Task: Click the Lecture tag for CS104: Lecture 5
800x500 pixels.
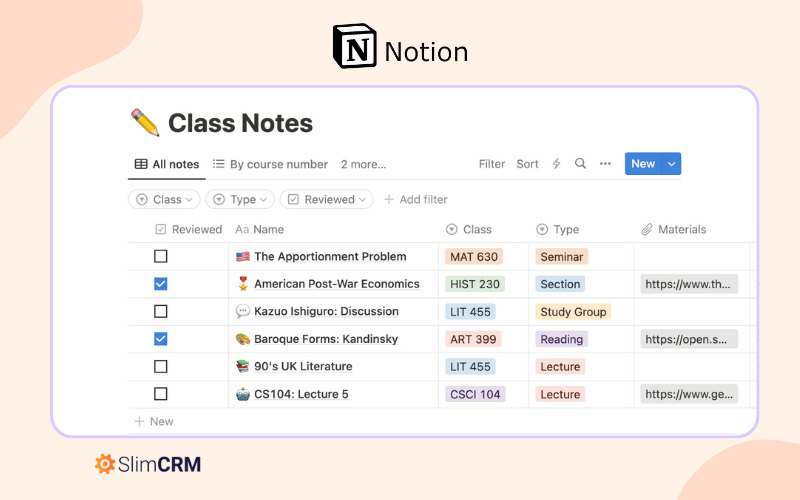Action: coord(560,394)
